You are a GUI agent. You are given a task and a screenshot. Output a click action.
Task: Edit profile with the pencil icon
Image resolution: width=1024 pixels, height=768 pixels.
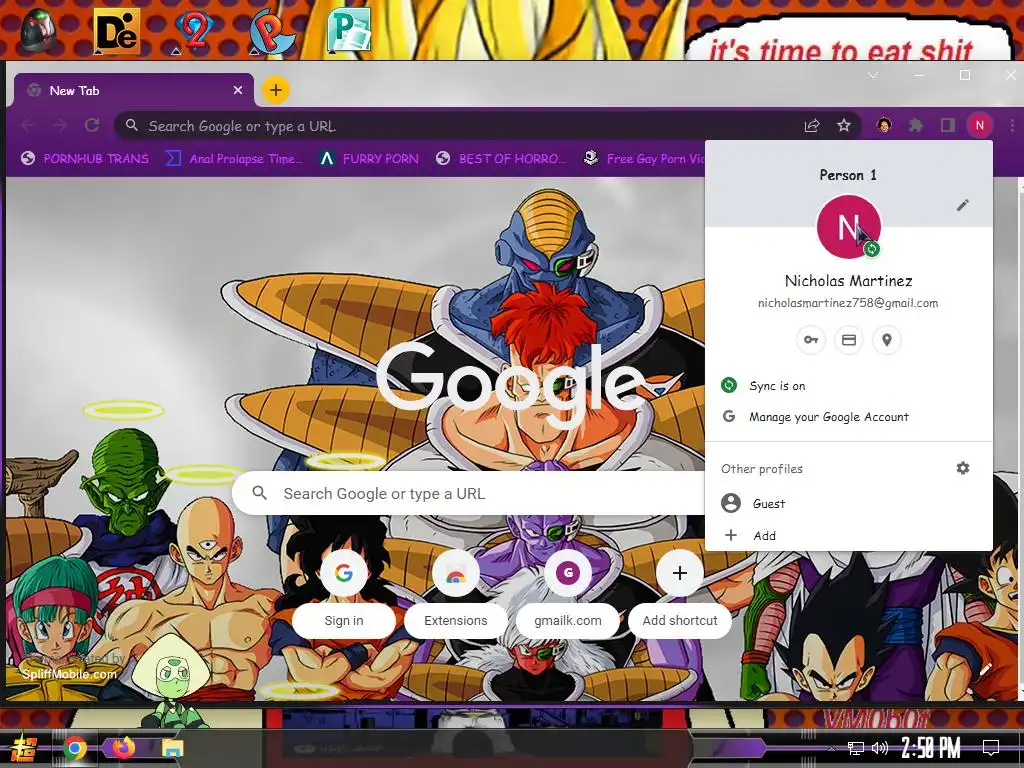pyautogui.click(x=963, y=205)
